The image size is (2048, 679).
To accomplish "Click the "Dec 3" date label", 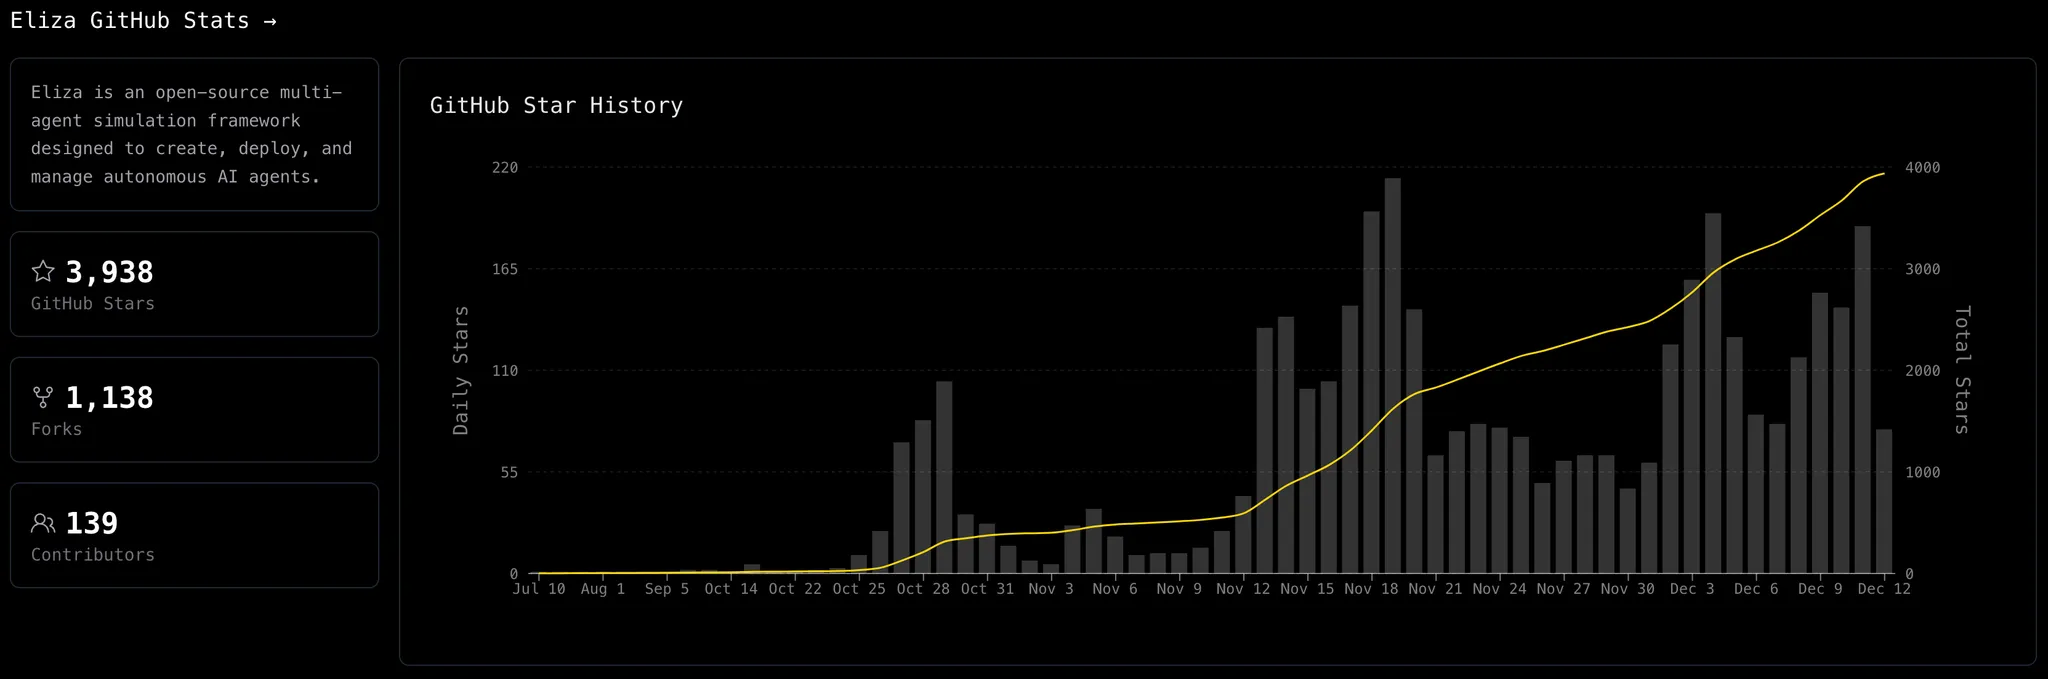I will pos(1692,589).
